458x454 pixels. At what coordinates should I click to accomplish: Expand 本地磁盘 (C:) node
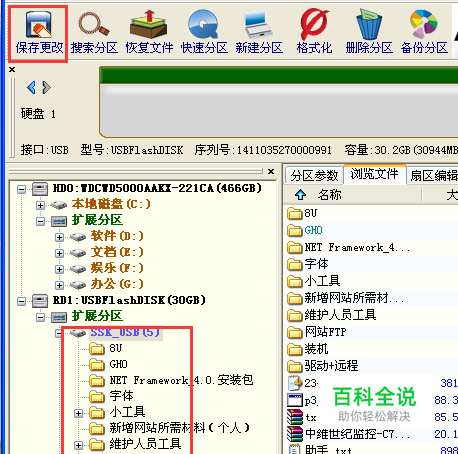tap(40, 205)
